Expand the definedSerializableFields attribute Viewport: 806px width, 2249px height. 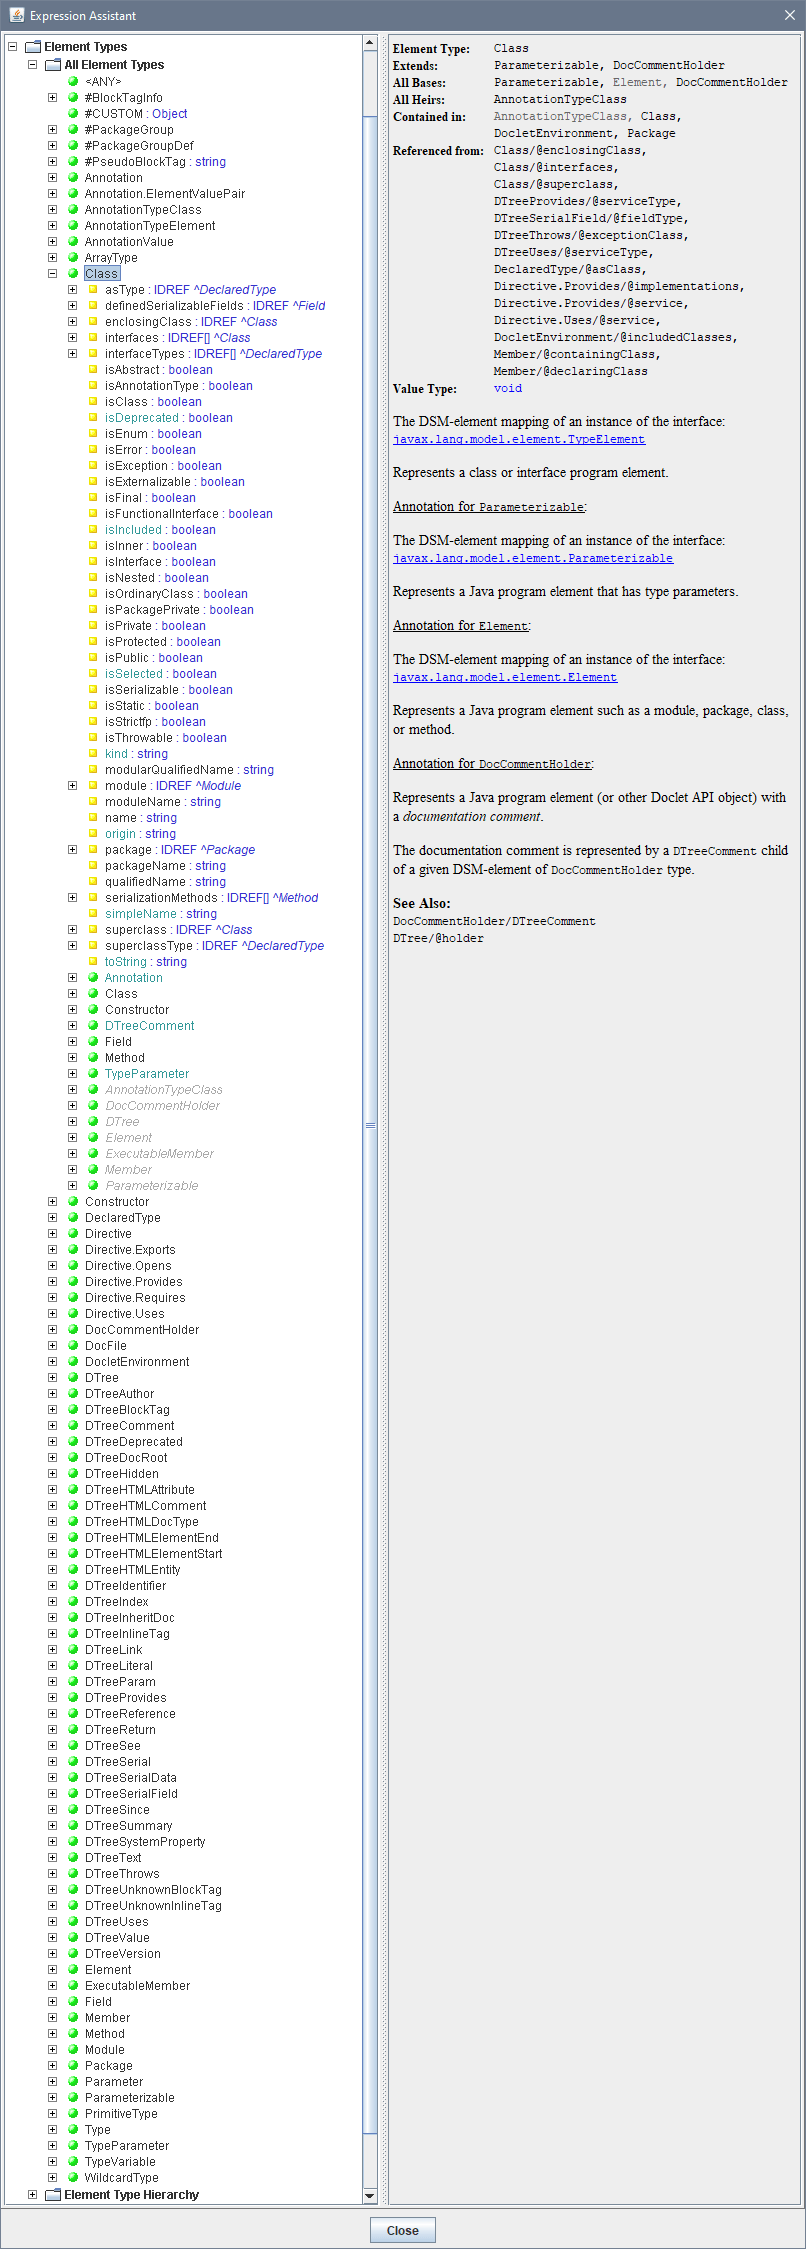(72, 306)
